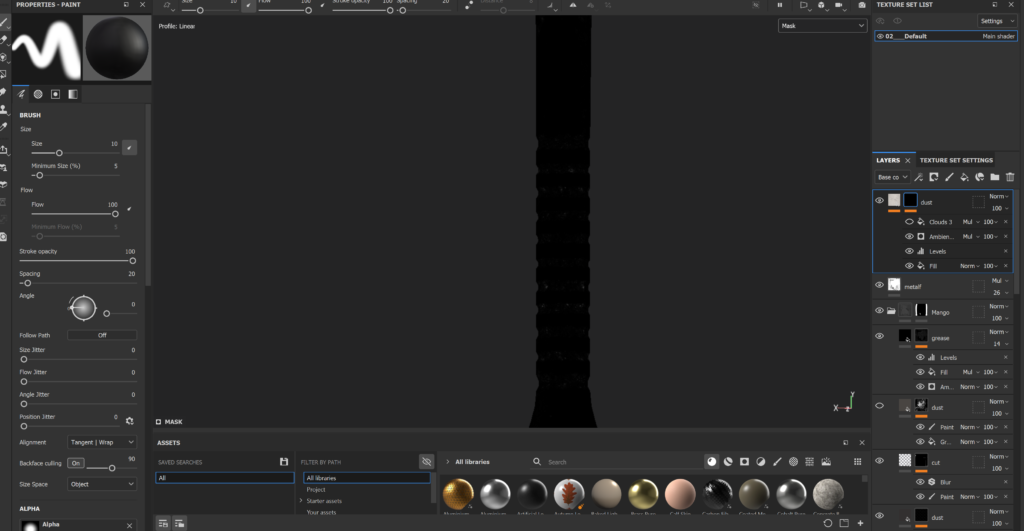Delete the selected layer with trash icon
This screenshot has width=1024, height=531.
[1010, 177]
